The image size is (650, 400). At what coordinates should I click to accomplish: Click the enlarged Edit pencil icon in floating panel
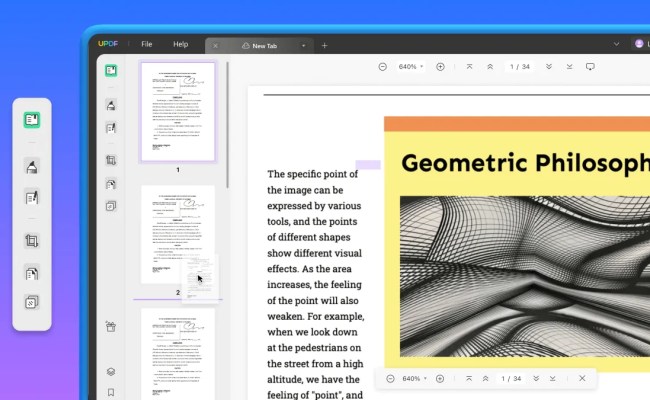click(x=32, y=198)
